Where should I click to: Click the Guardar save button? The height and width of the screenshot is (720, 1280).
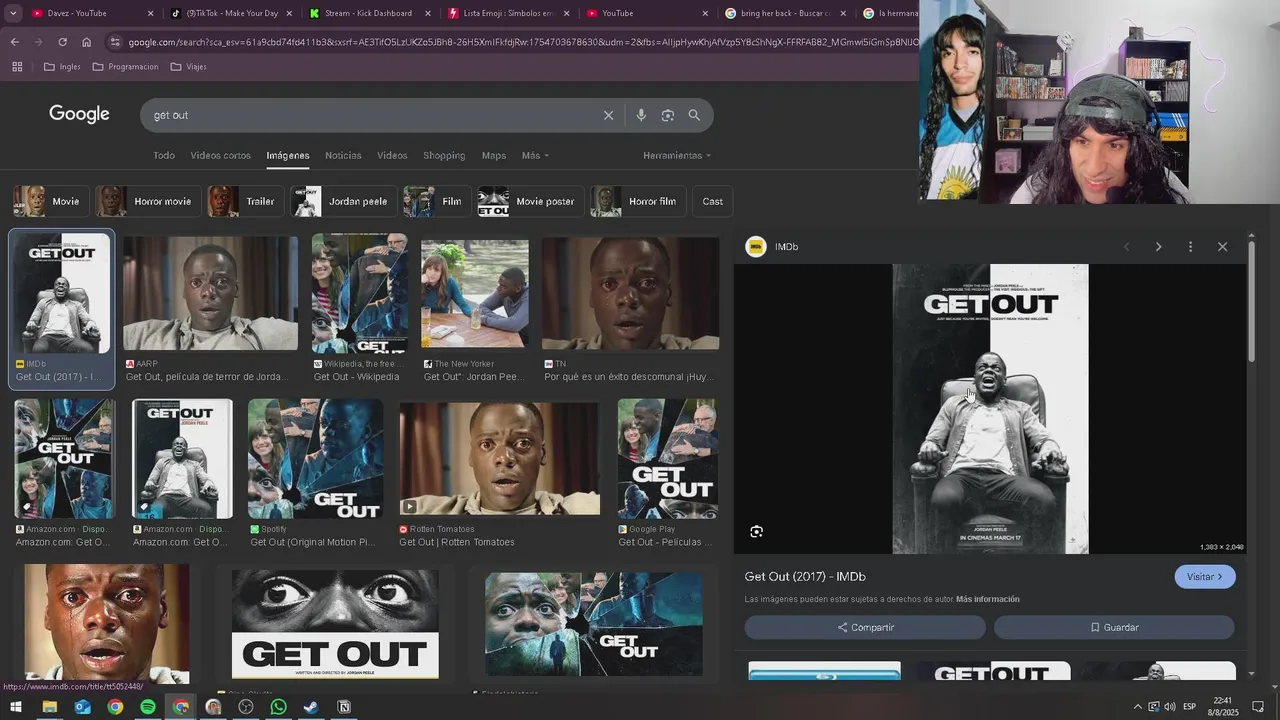coord(1114,628)
